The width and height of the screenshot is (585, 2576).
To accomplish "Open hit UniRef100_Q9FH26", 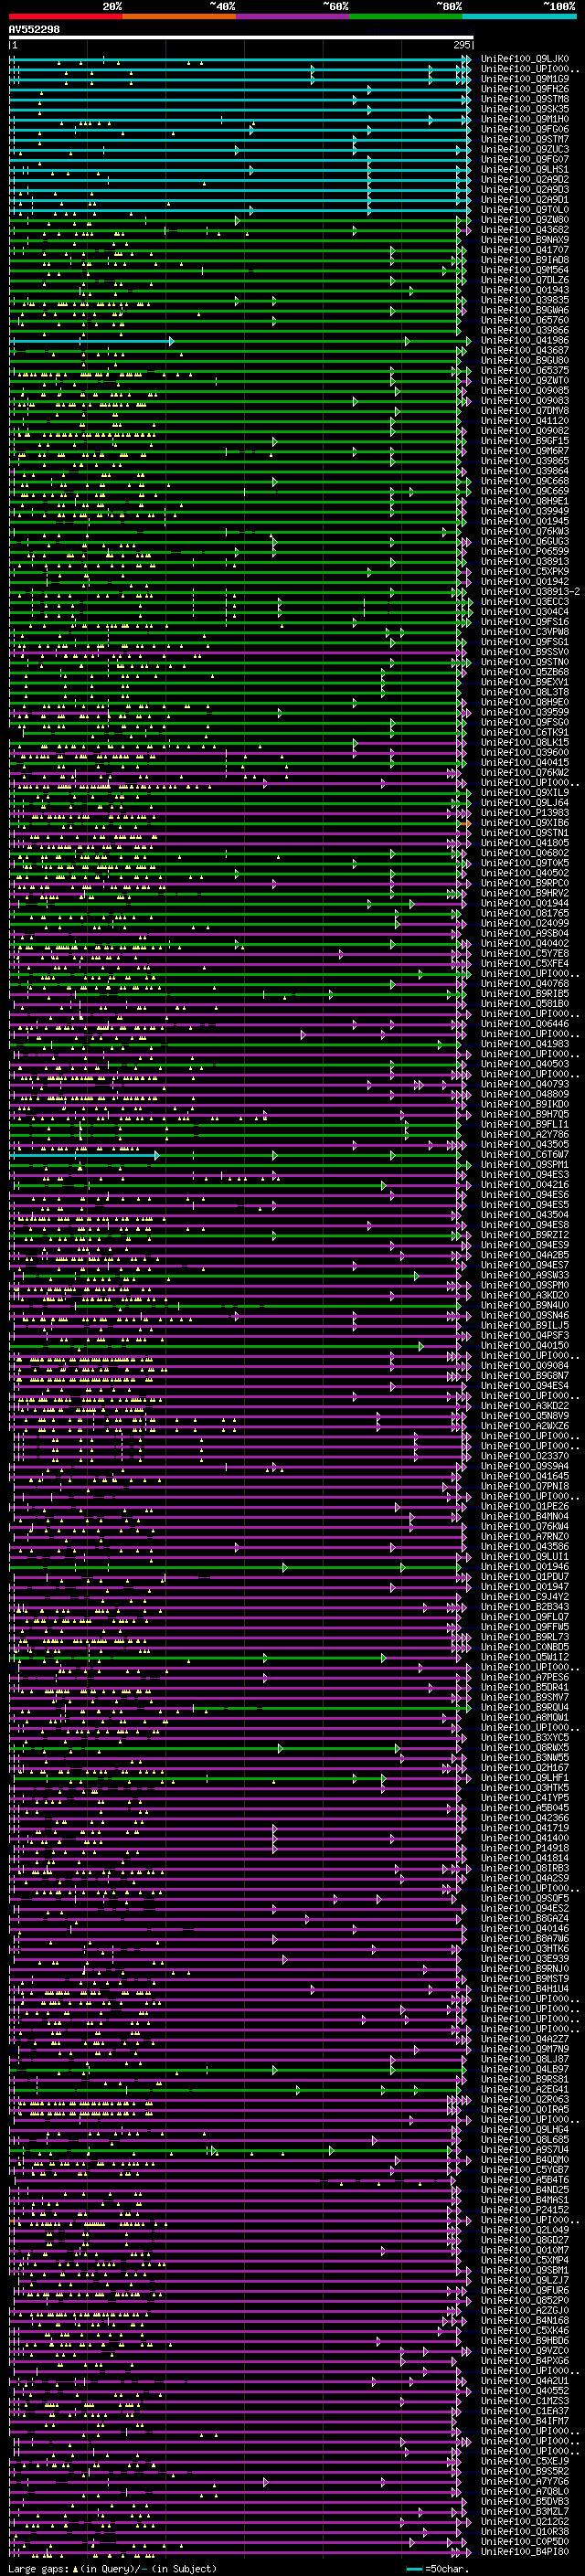I will 525,89.
